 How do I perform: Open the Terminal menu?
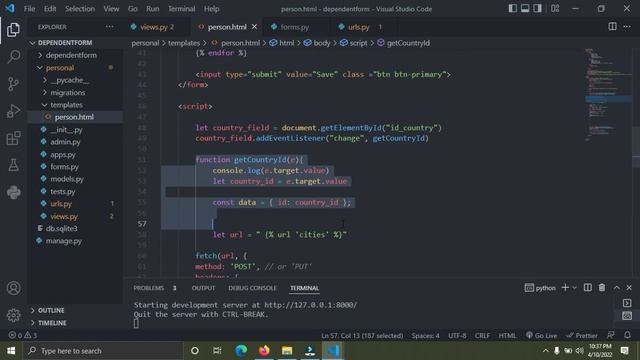click(x=181, y=9)
